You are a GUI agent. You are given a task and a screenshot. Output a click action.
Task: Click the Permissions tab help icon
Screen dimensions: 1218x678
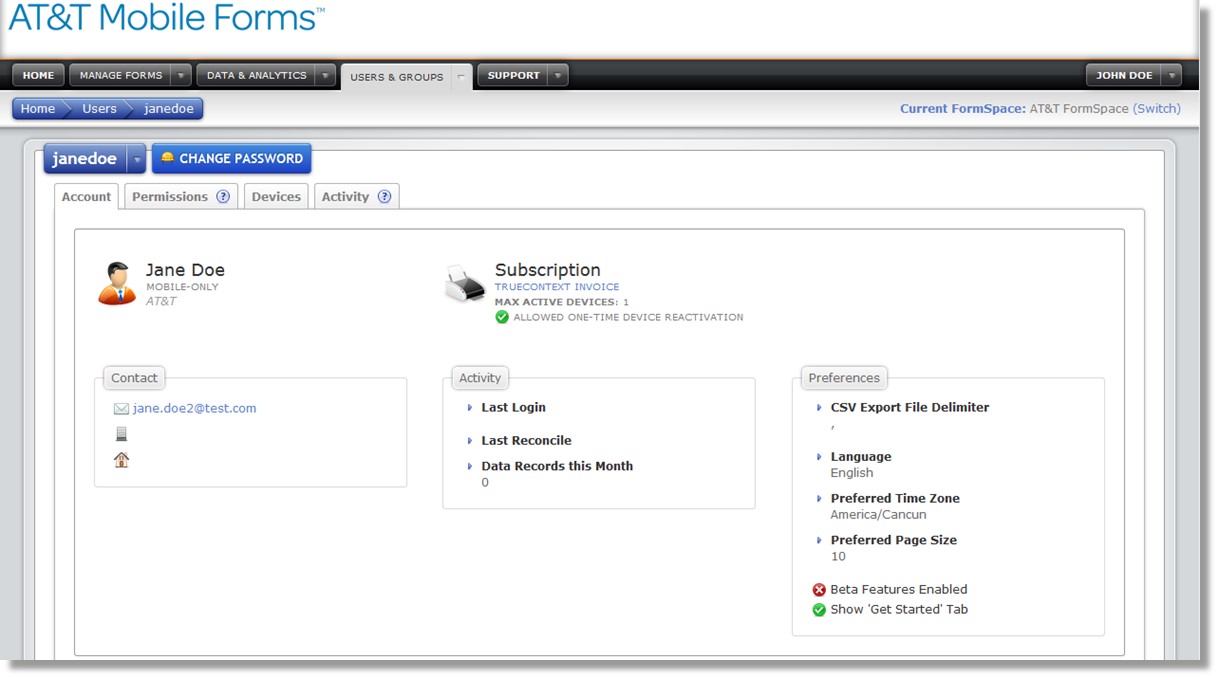(x=223, y=197)
